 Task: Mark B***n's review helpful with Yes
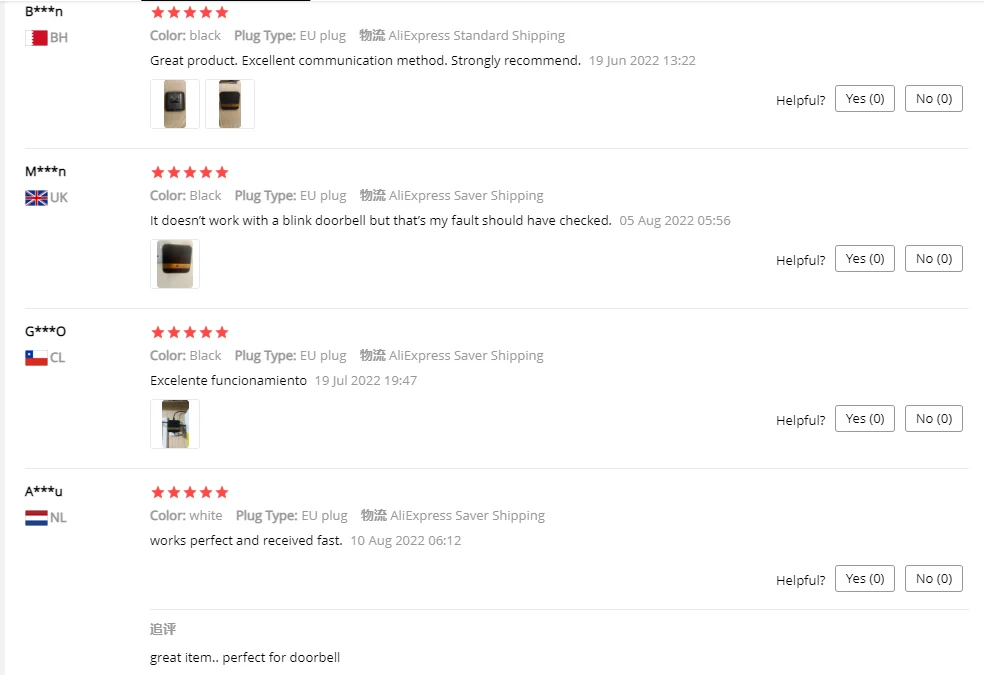(865, 99)
